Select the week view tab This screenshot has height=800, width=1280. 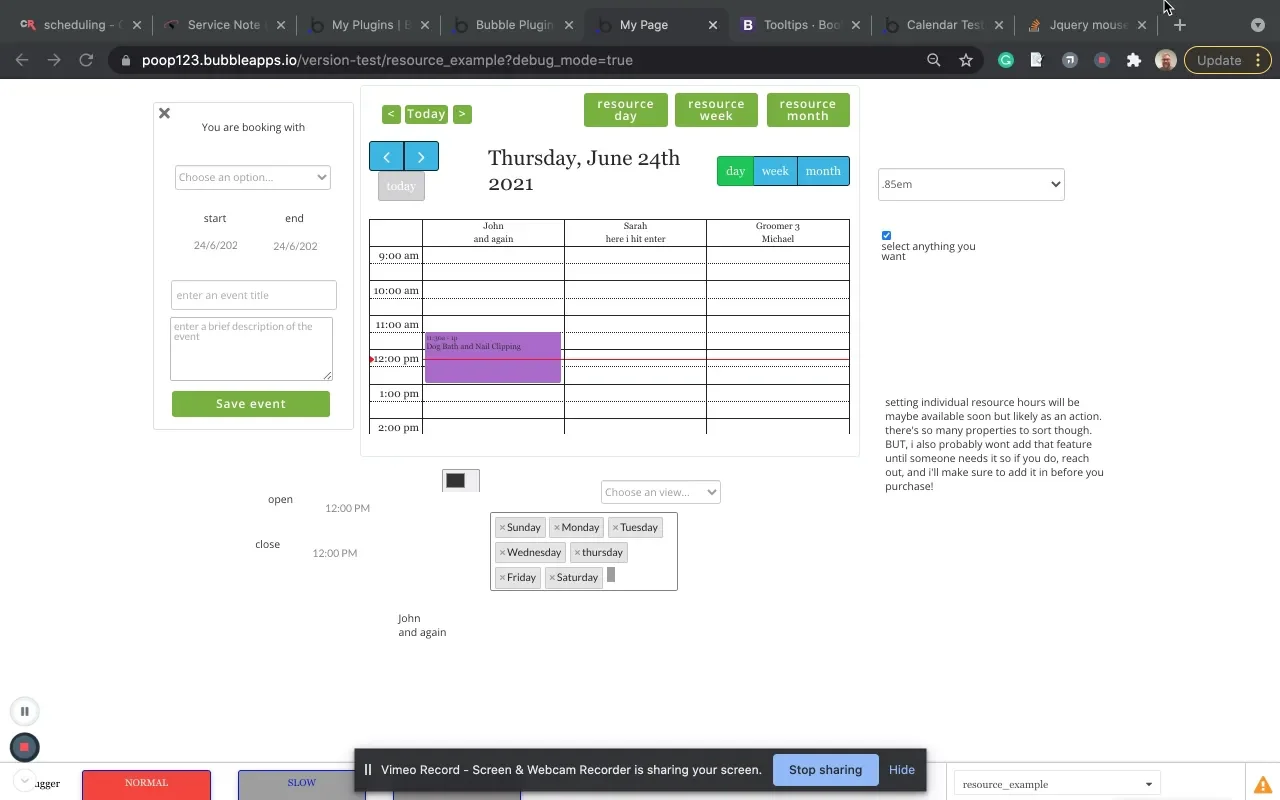click(x=775, y=171)
